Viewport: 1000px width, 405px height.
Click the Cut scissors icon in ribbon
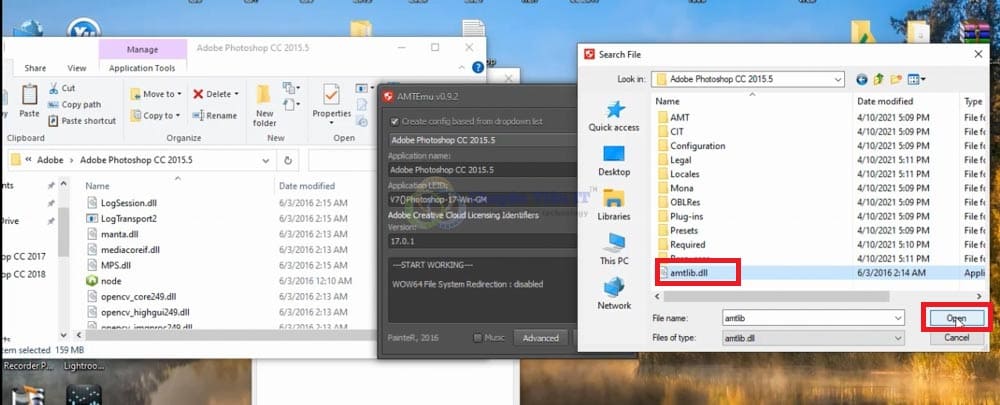click(53, 88)
